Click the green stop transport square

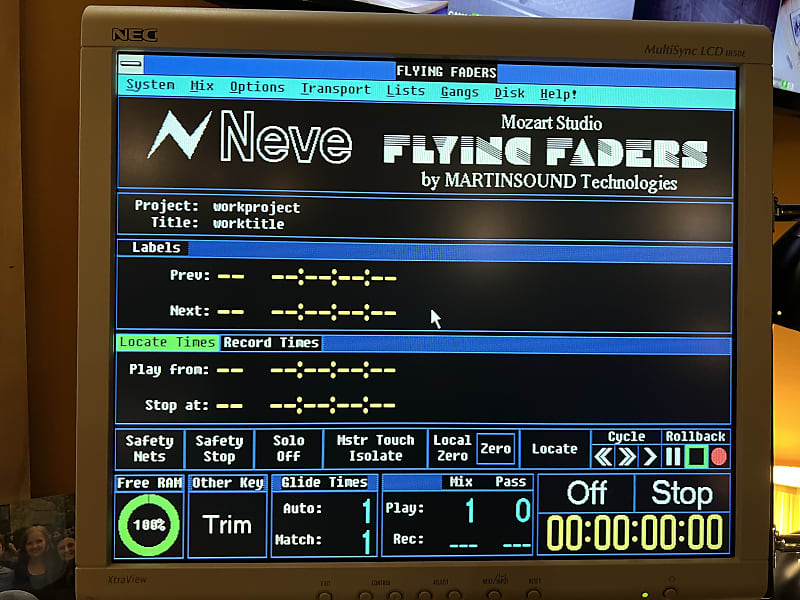[x=696, y=456]
